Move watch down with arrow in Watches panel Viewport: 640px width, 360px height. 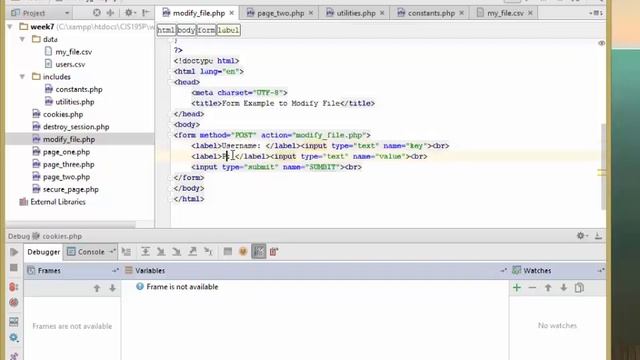(564, 288)
